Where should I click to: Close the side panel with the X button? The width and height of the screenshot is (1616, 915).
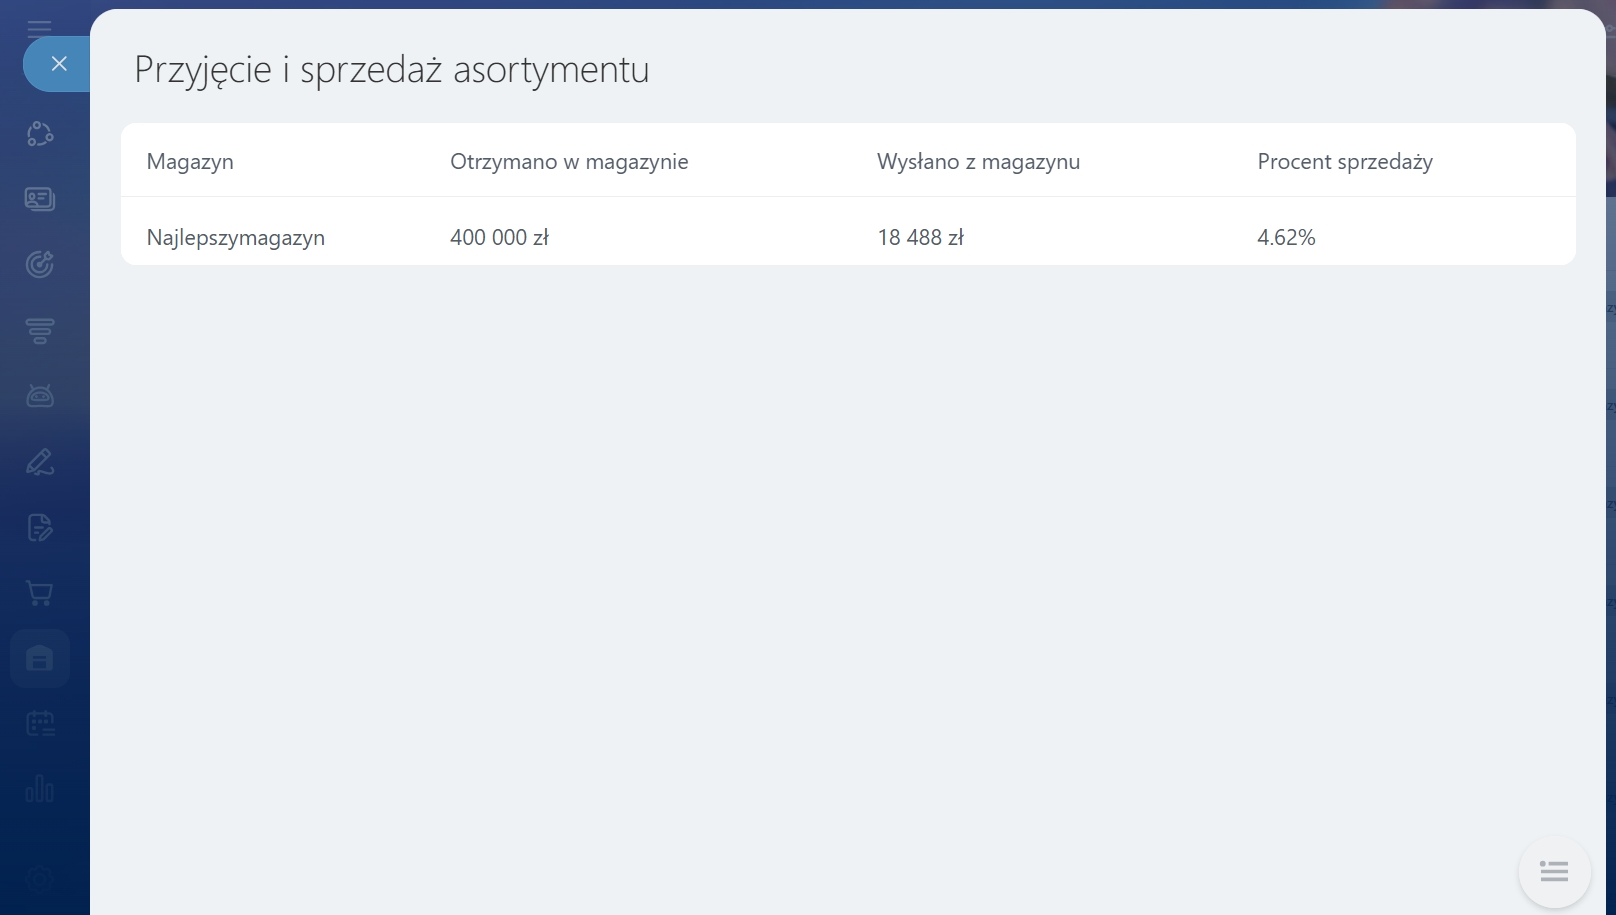pyautogui.click(x=59, y=64)
